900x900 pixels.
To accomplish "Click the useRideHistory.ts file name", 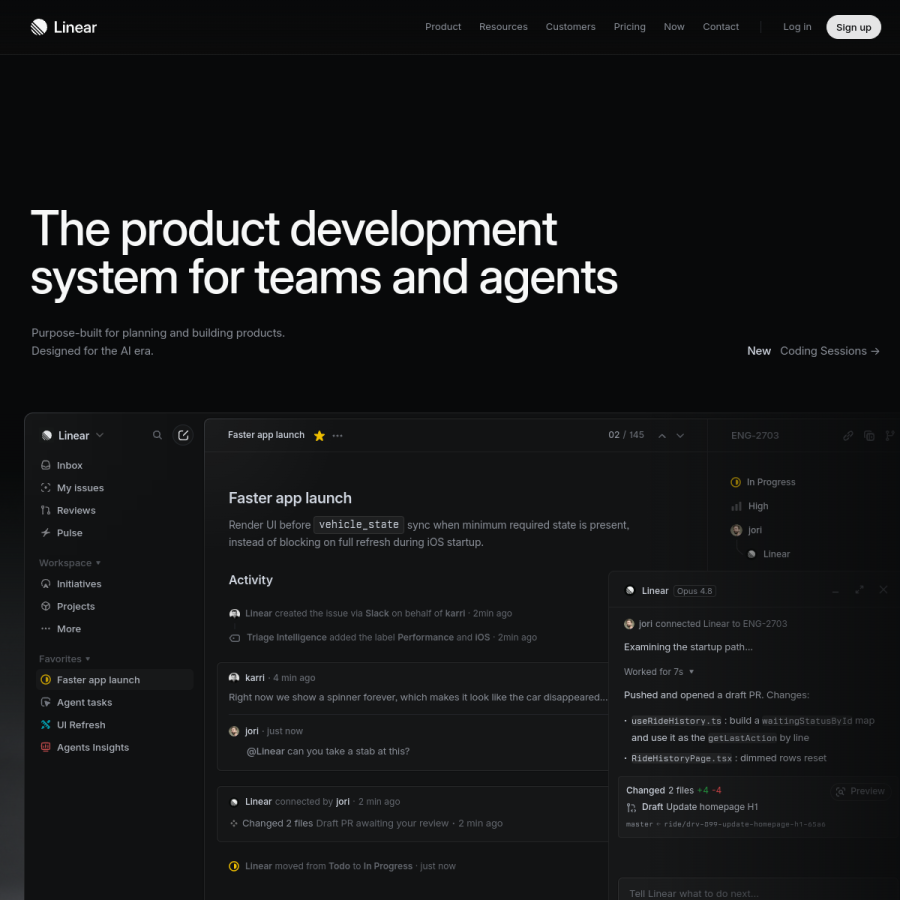I will tap(676, 721).
